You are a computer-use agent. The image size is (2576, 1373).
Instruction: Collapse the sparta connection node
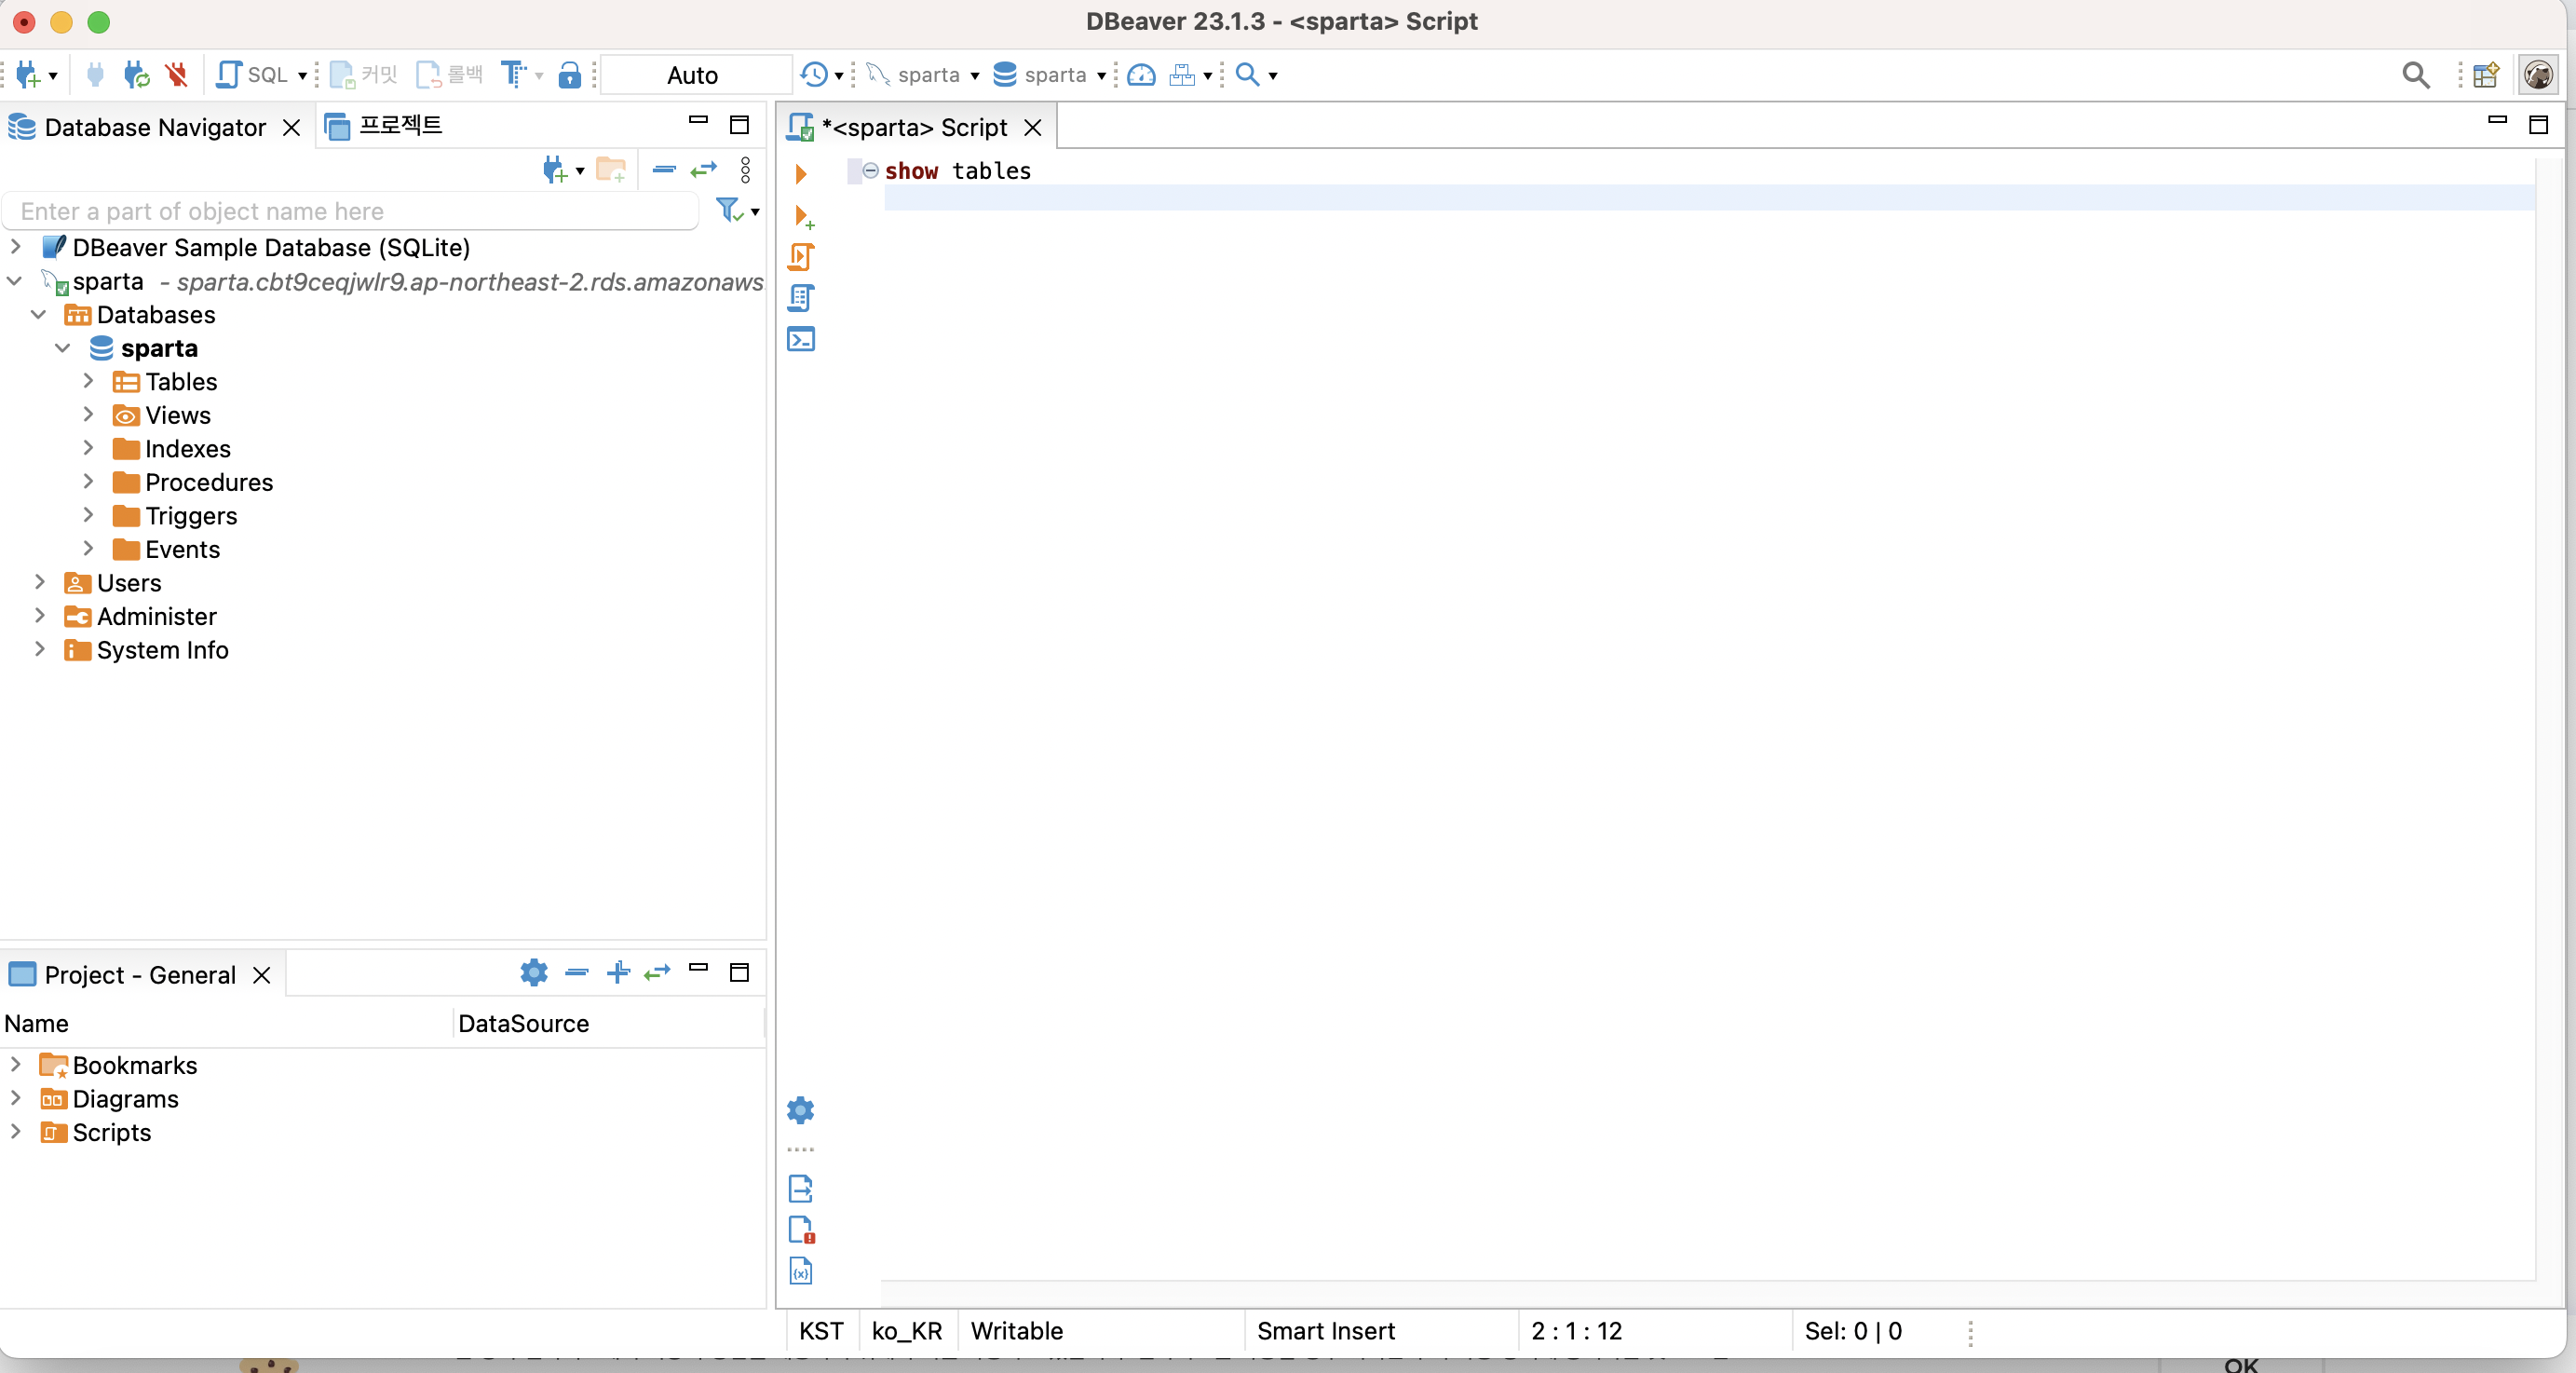pyautogui.click(x=15, y=281)
